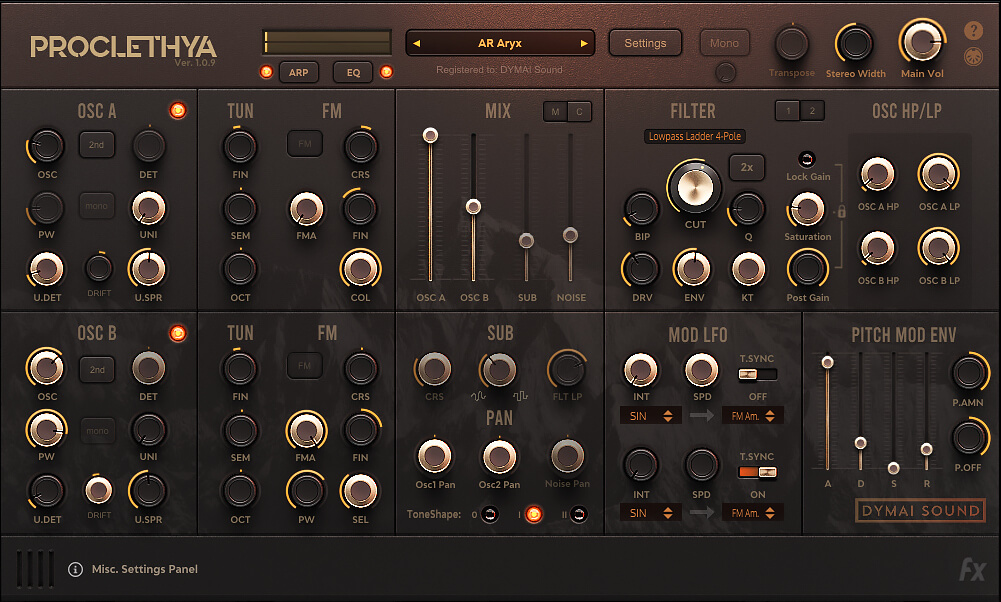Select ToneShape mode I

[534, 515]
